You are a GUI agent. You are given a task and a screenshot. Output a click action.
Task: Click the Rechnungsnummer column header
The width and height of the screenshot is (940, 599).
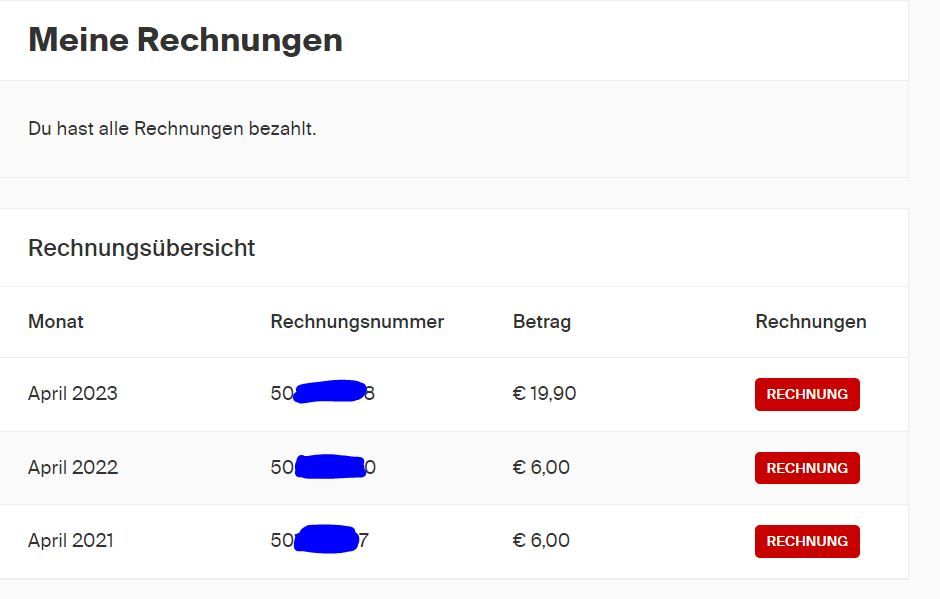coord(357,321)
